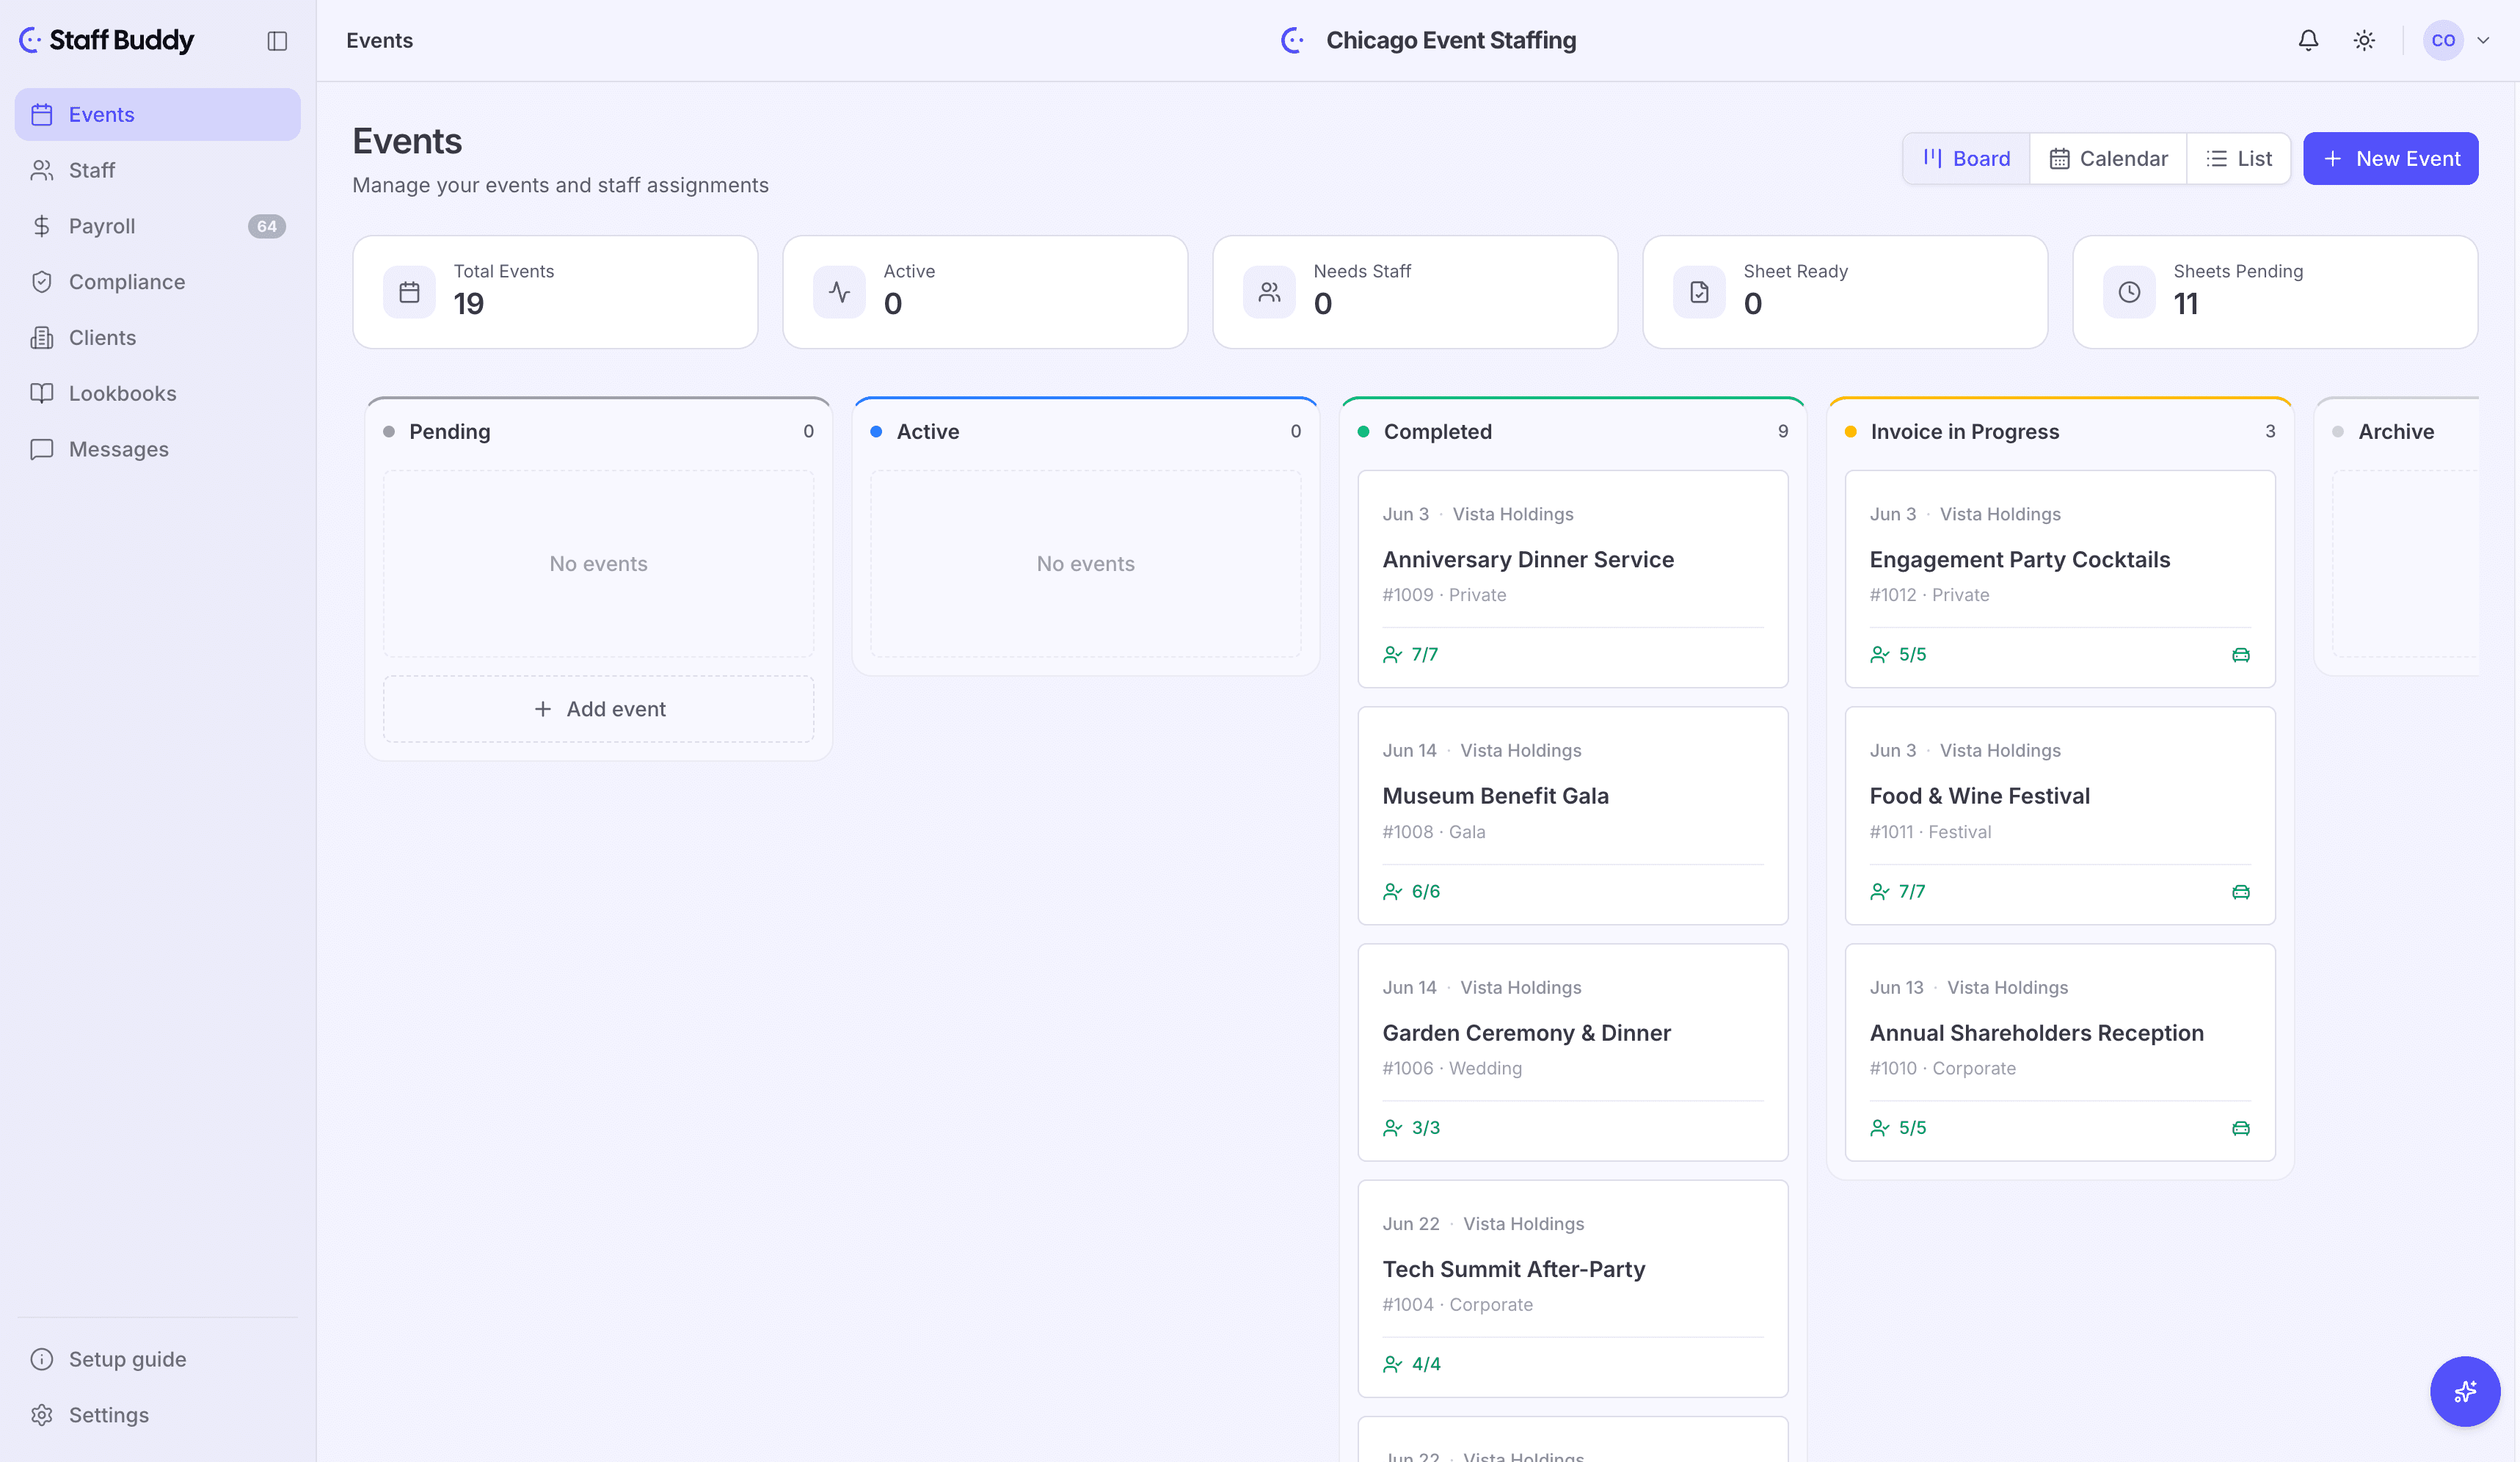Open the Setup guide
The height and width of the screenshot is (1462, 2520).
tap(158, 1359)
